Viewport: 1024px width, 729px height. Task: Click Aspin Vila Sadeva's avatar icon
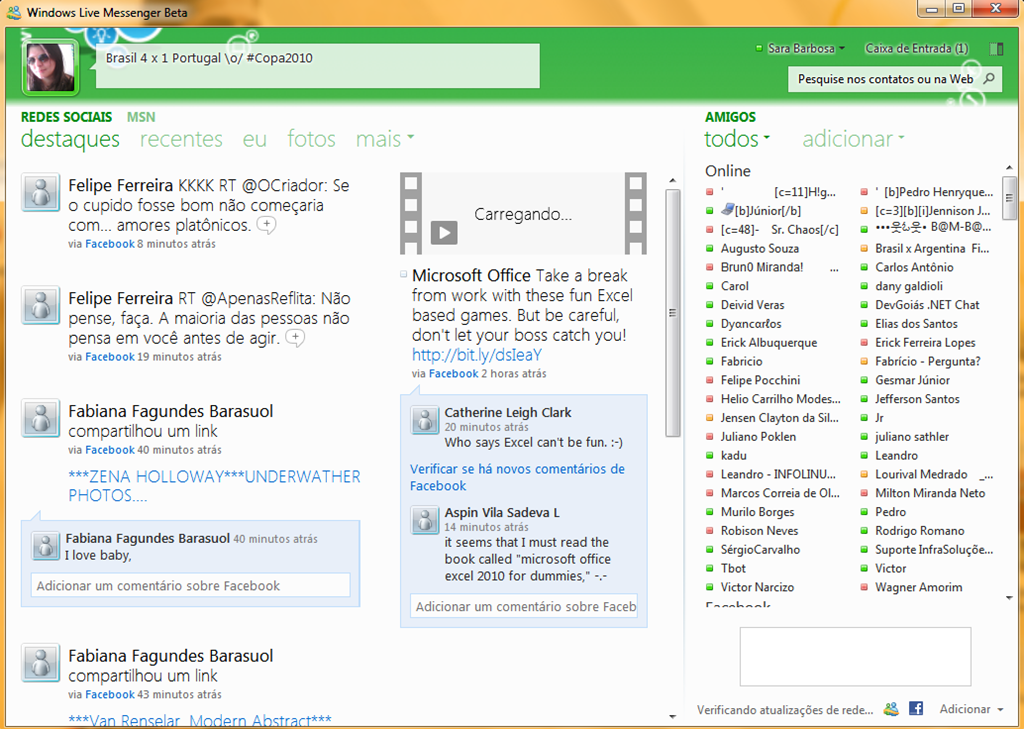point(426,521)
